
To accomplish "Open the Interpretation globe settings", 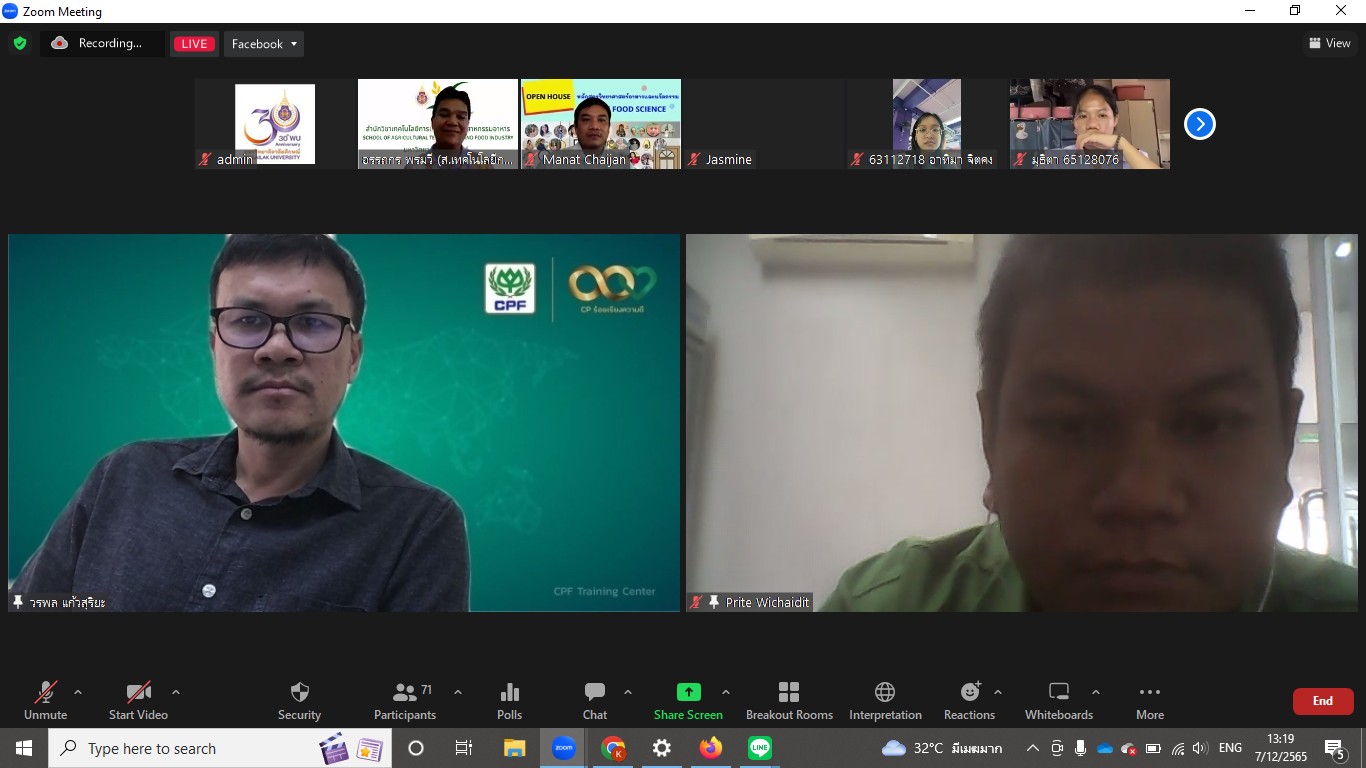I will 885,700.
